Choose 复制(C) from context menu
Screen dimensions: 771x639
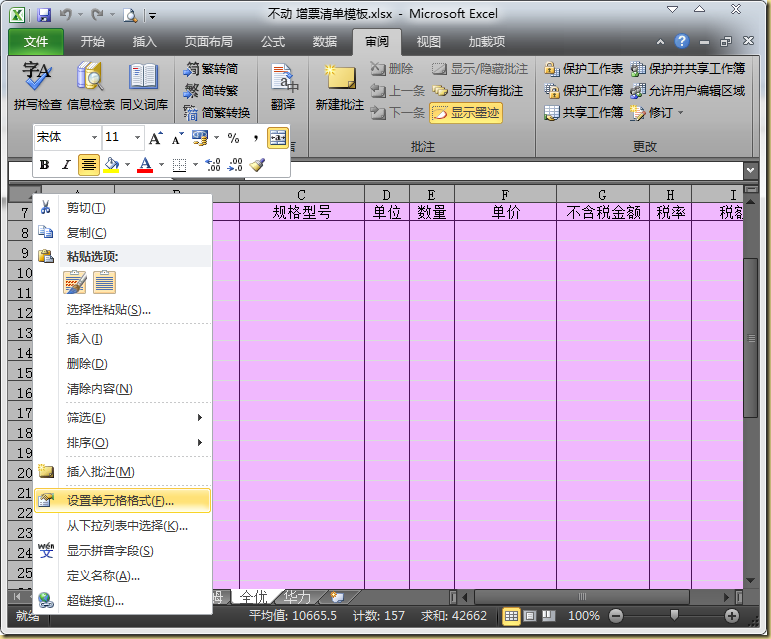[123, 233]
